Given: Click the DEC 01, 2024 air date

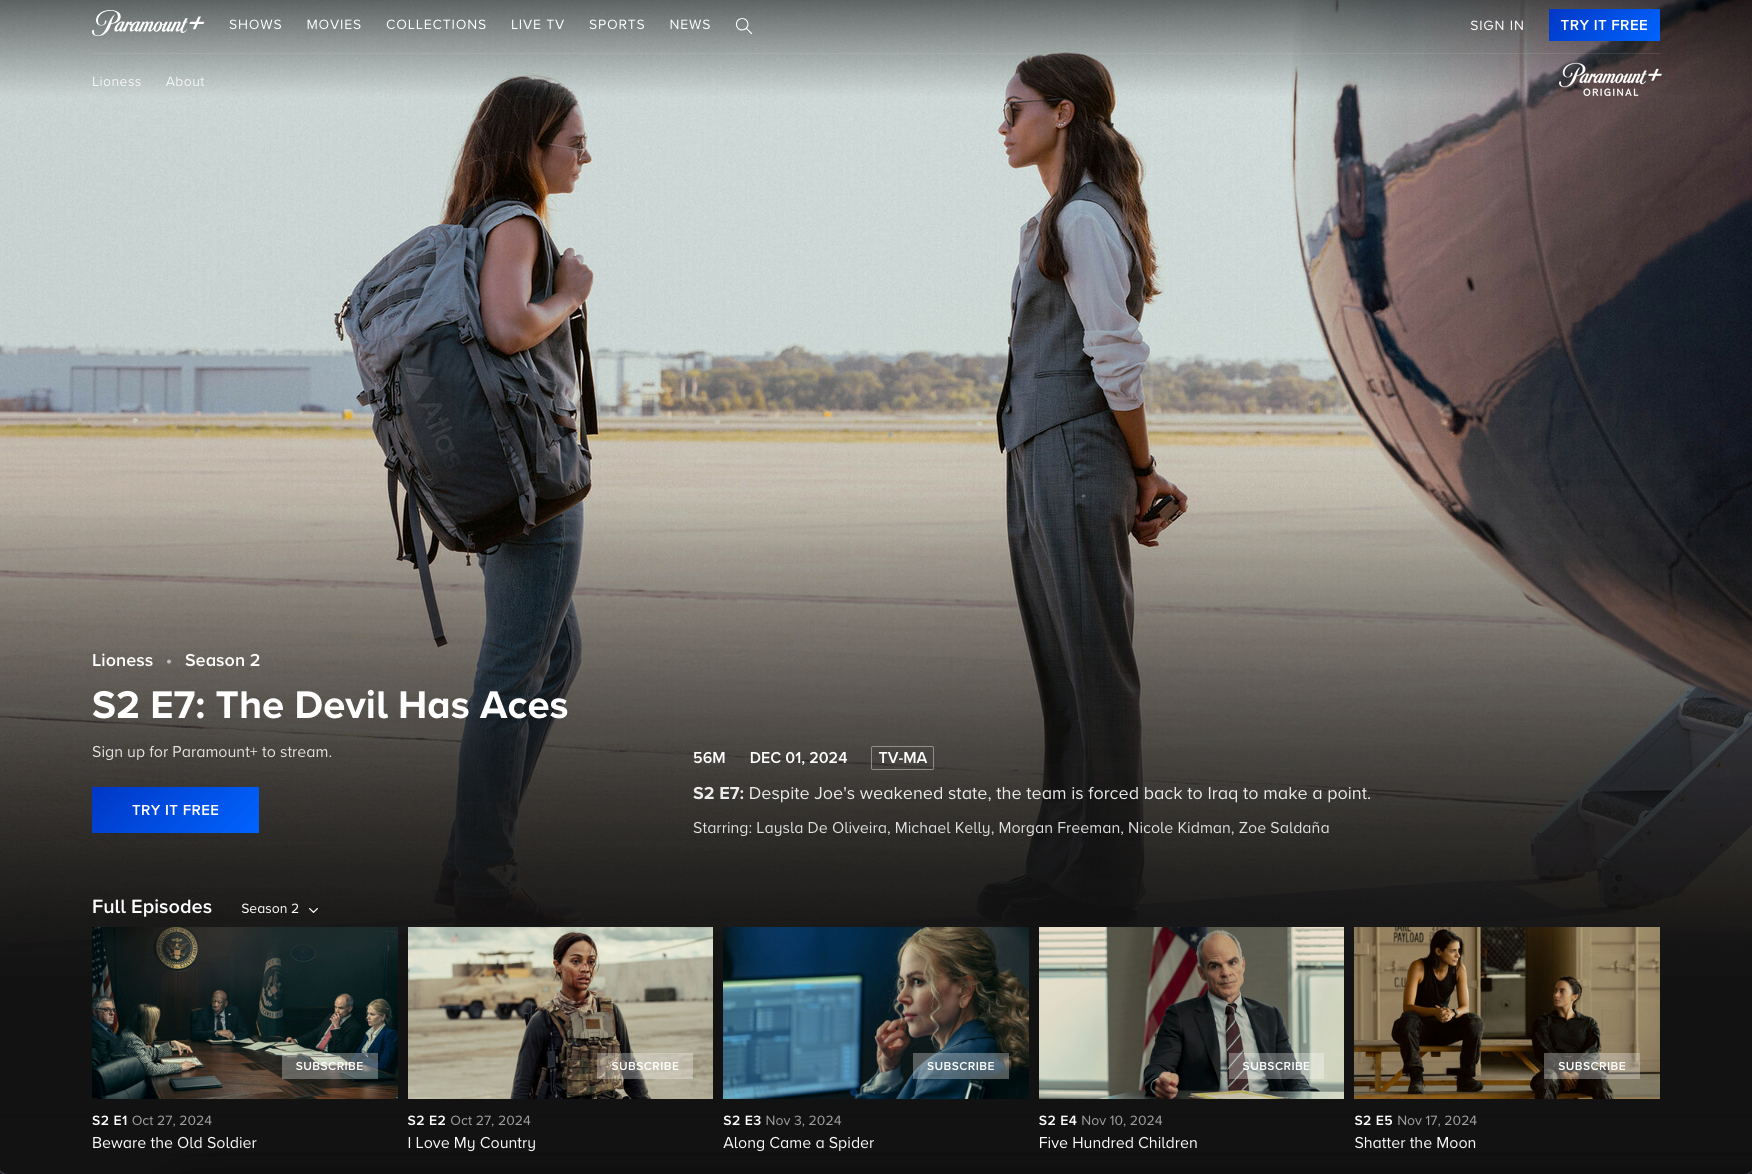Looking at the screenshot, I should point(798,758).
